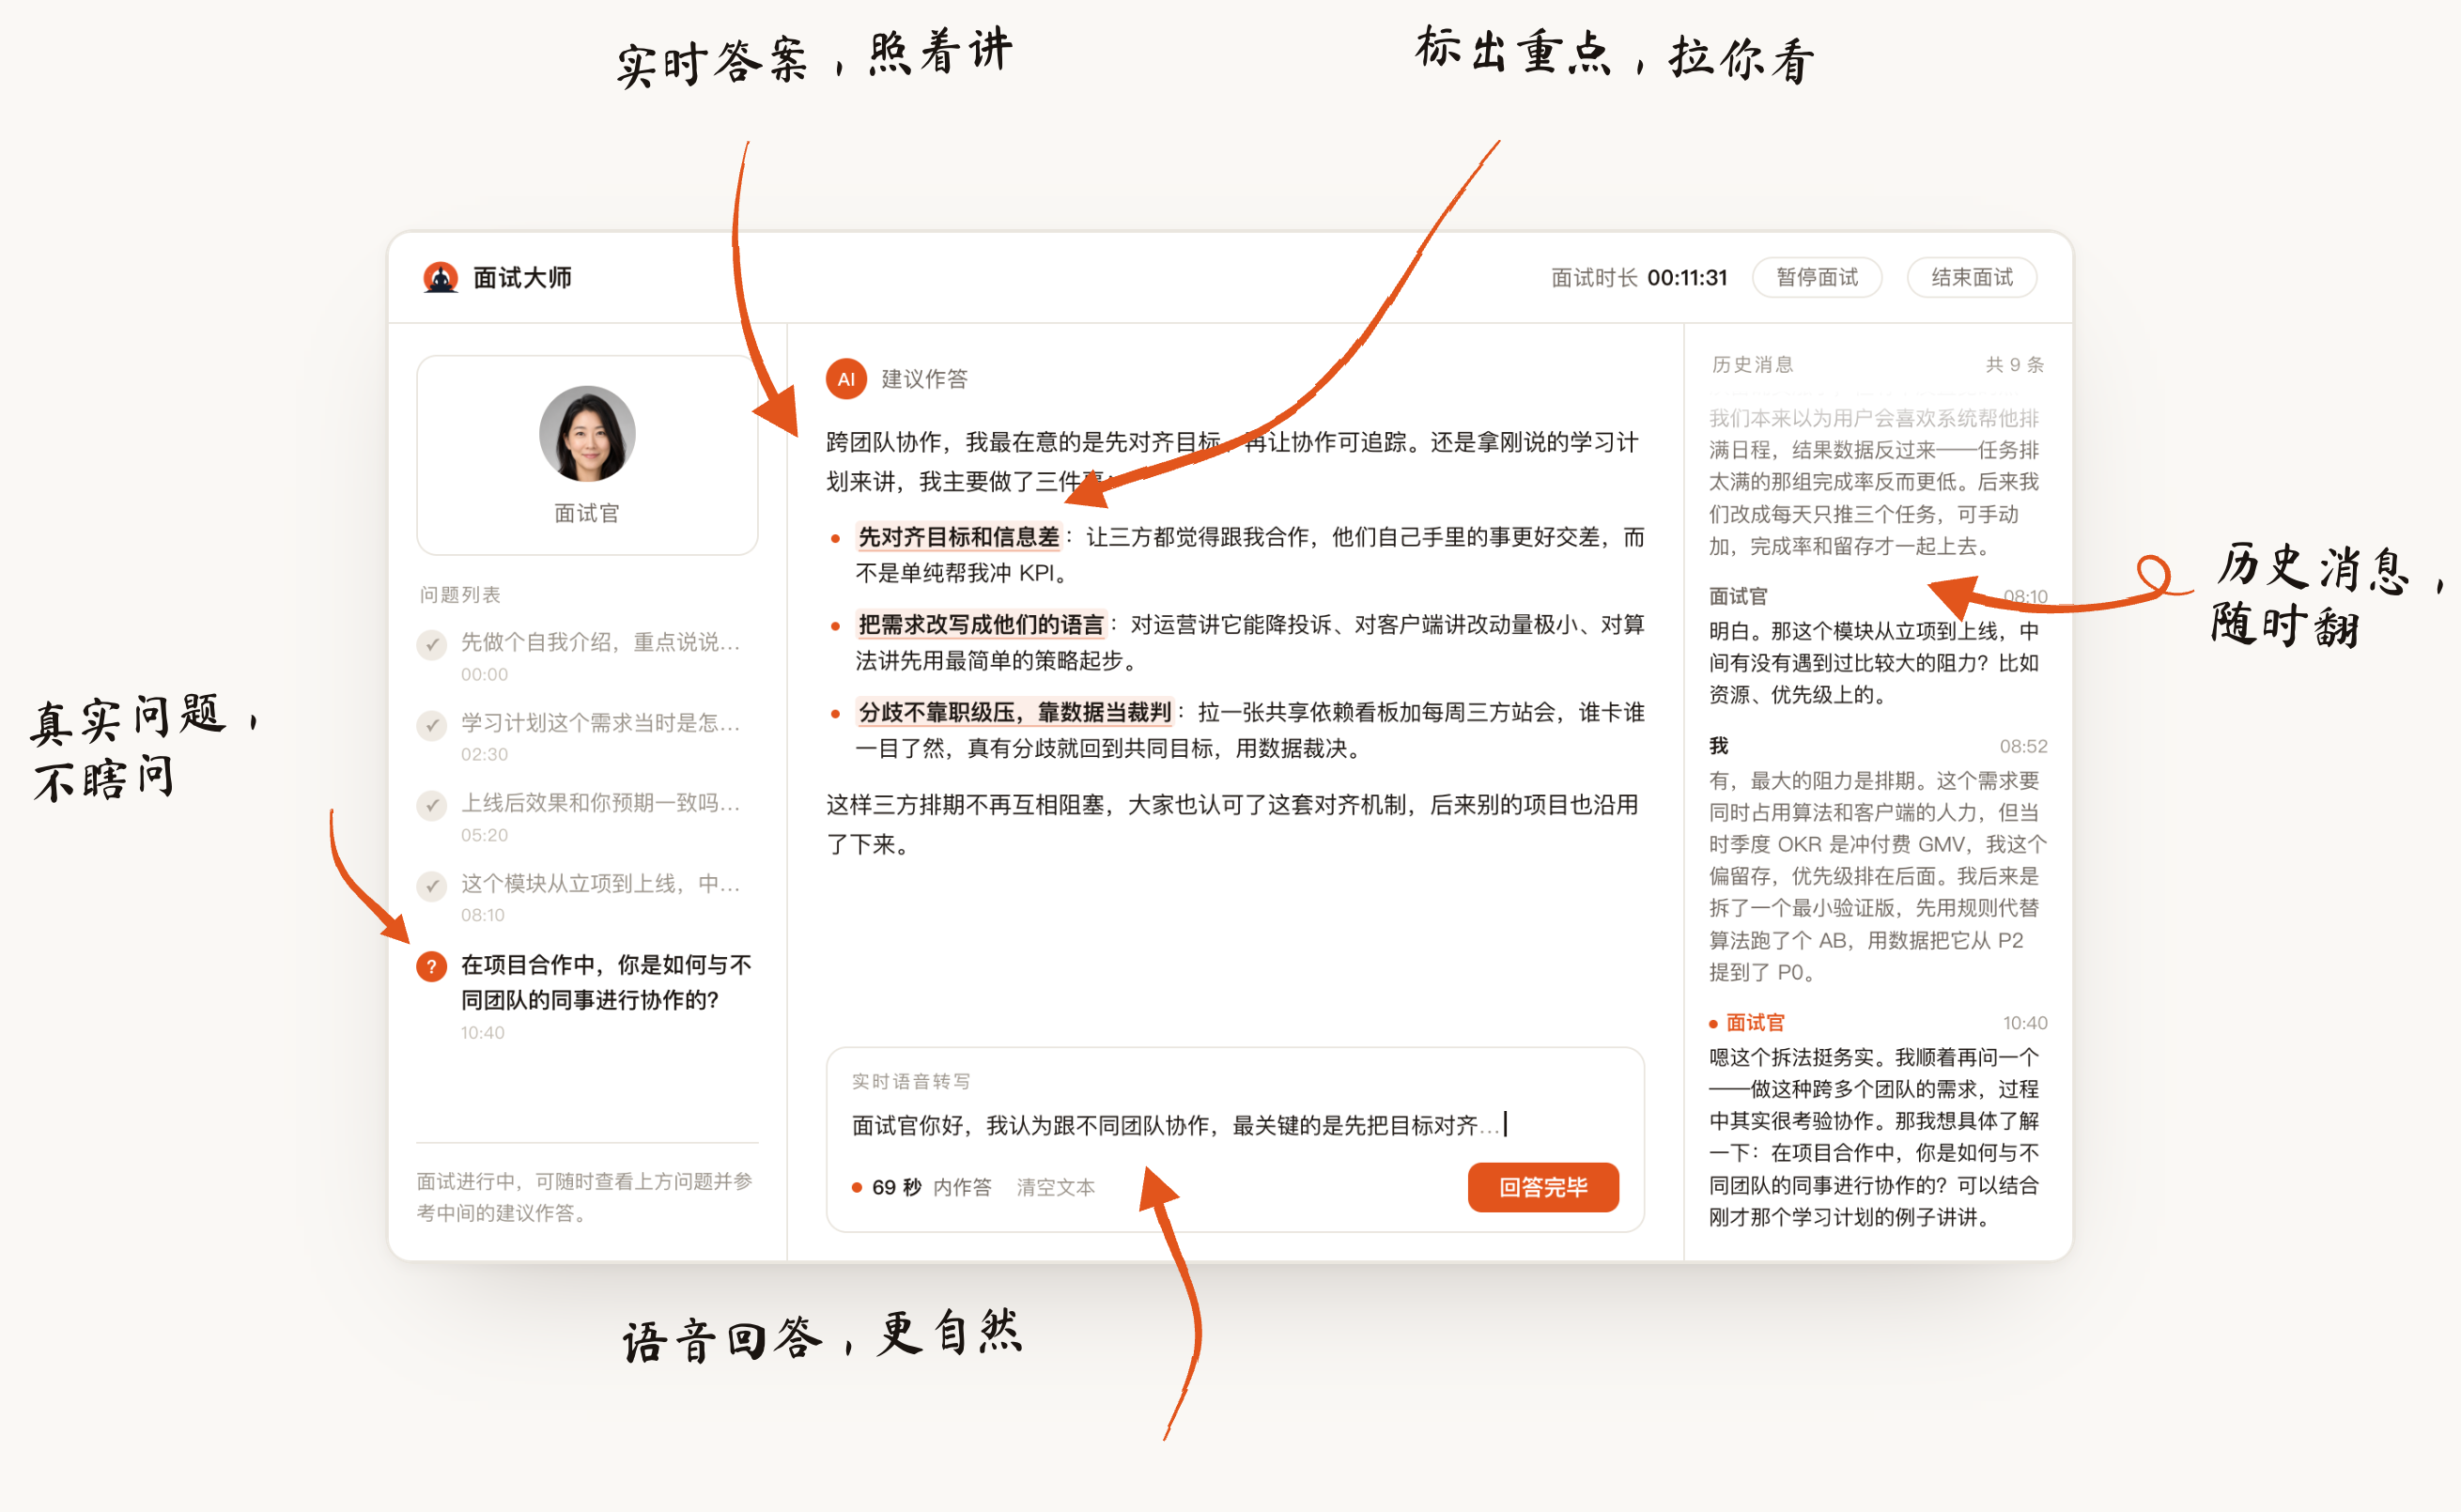2461x1512 pixels.
Task: Click timestamp 02:30 in question list
Action: click(x=484, y=754)
